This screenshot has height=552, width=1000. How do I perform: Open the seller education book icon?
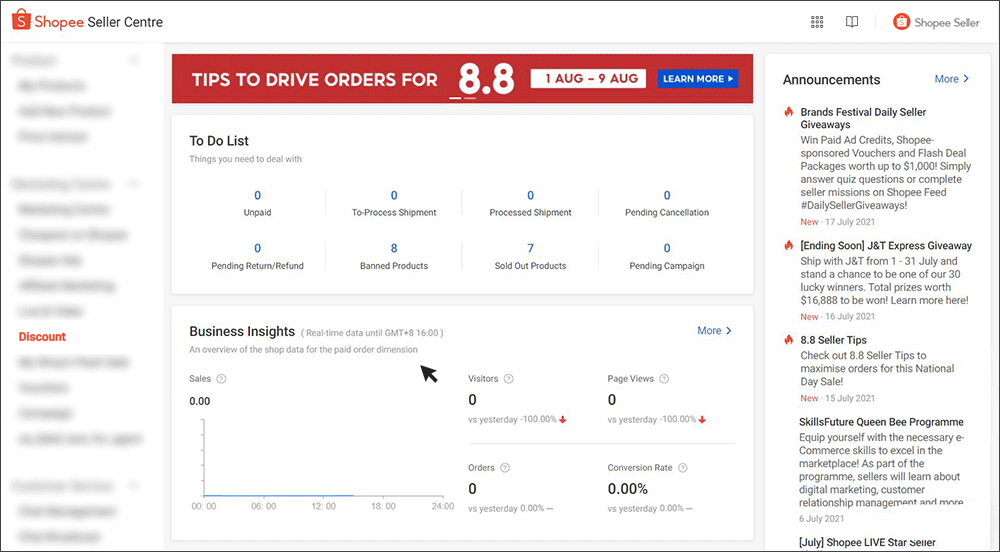pos(852,22)
